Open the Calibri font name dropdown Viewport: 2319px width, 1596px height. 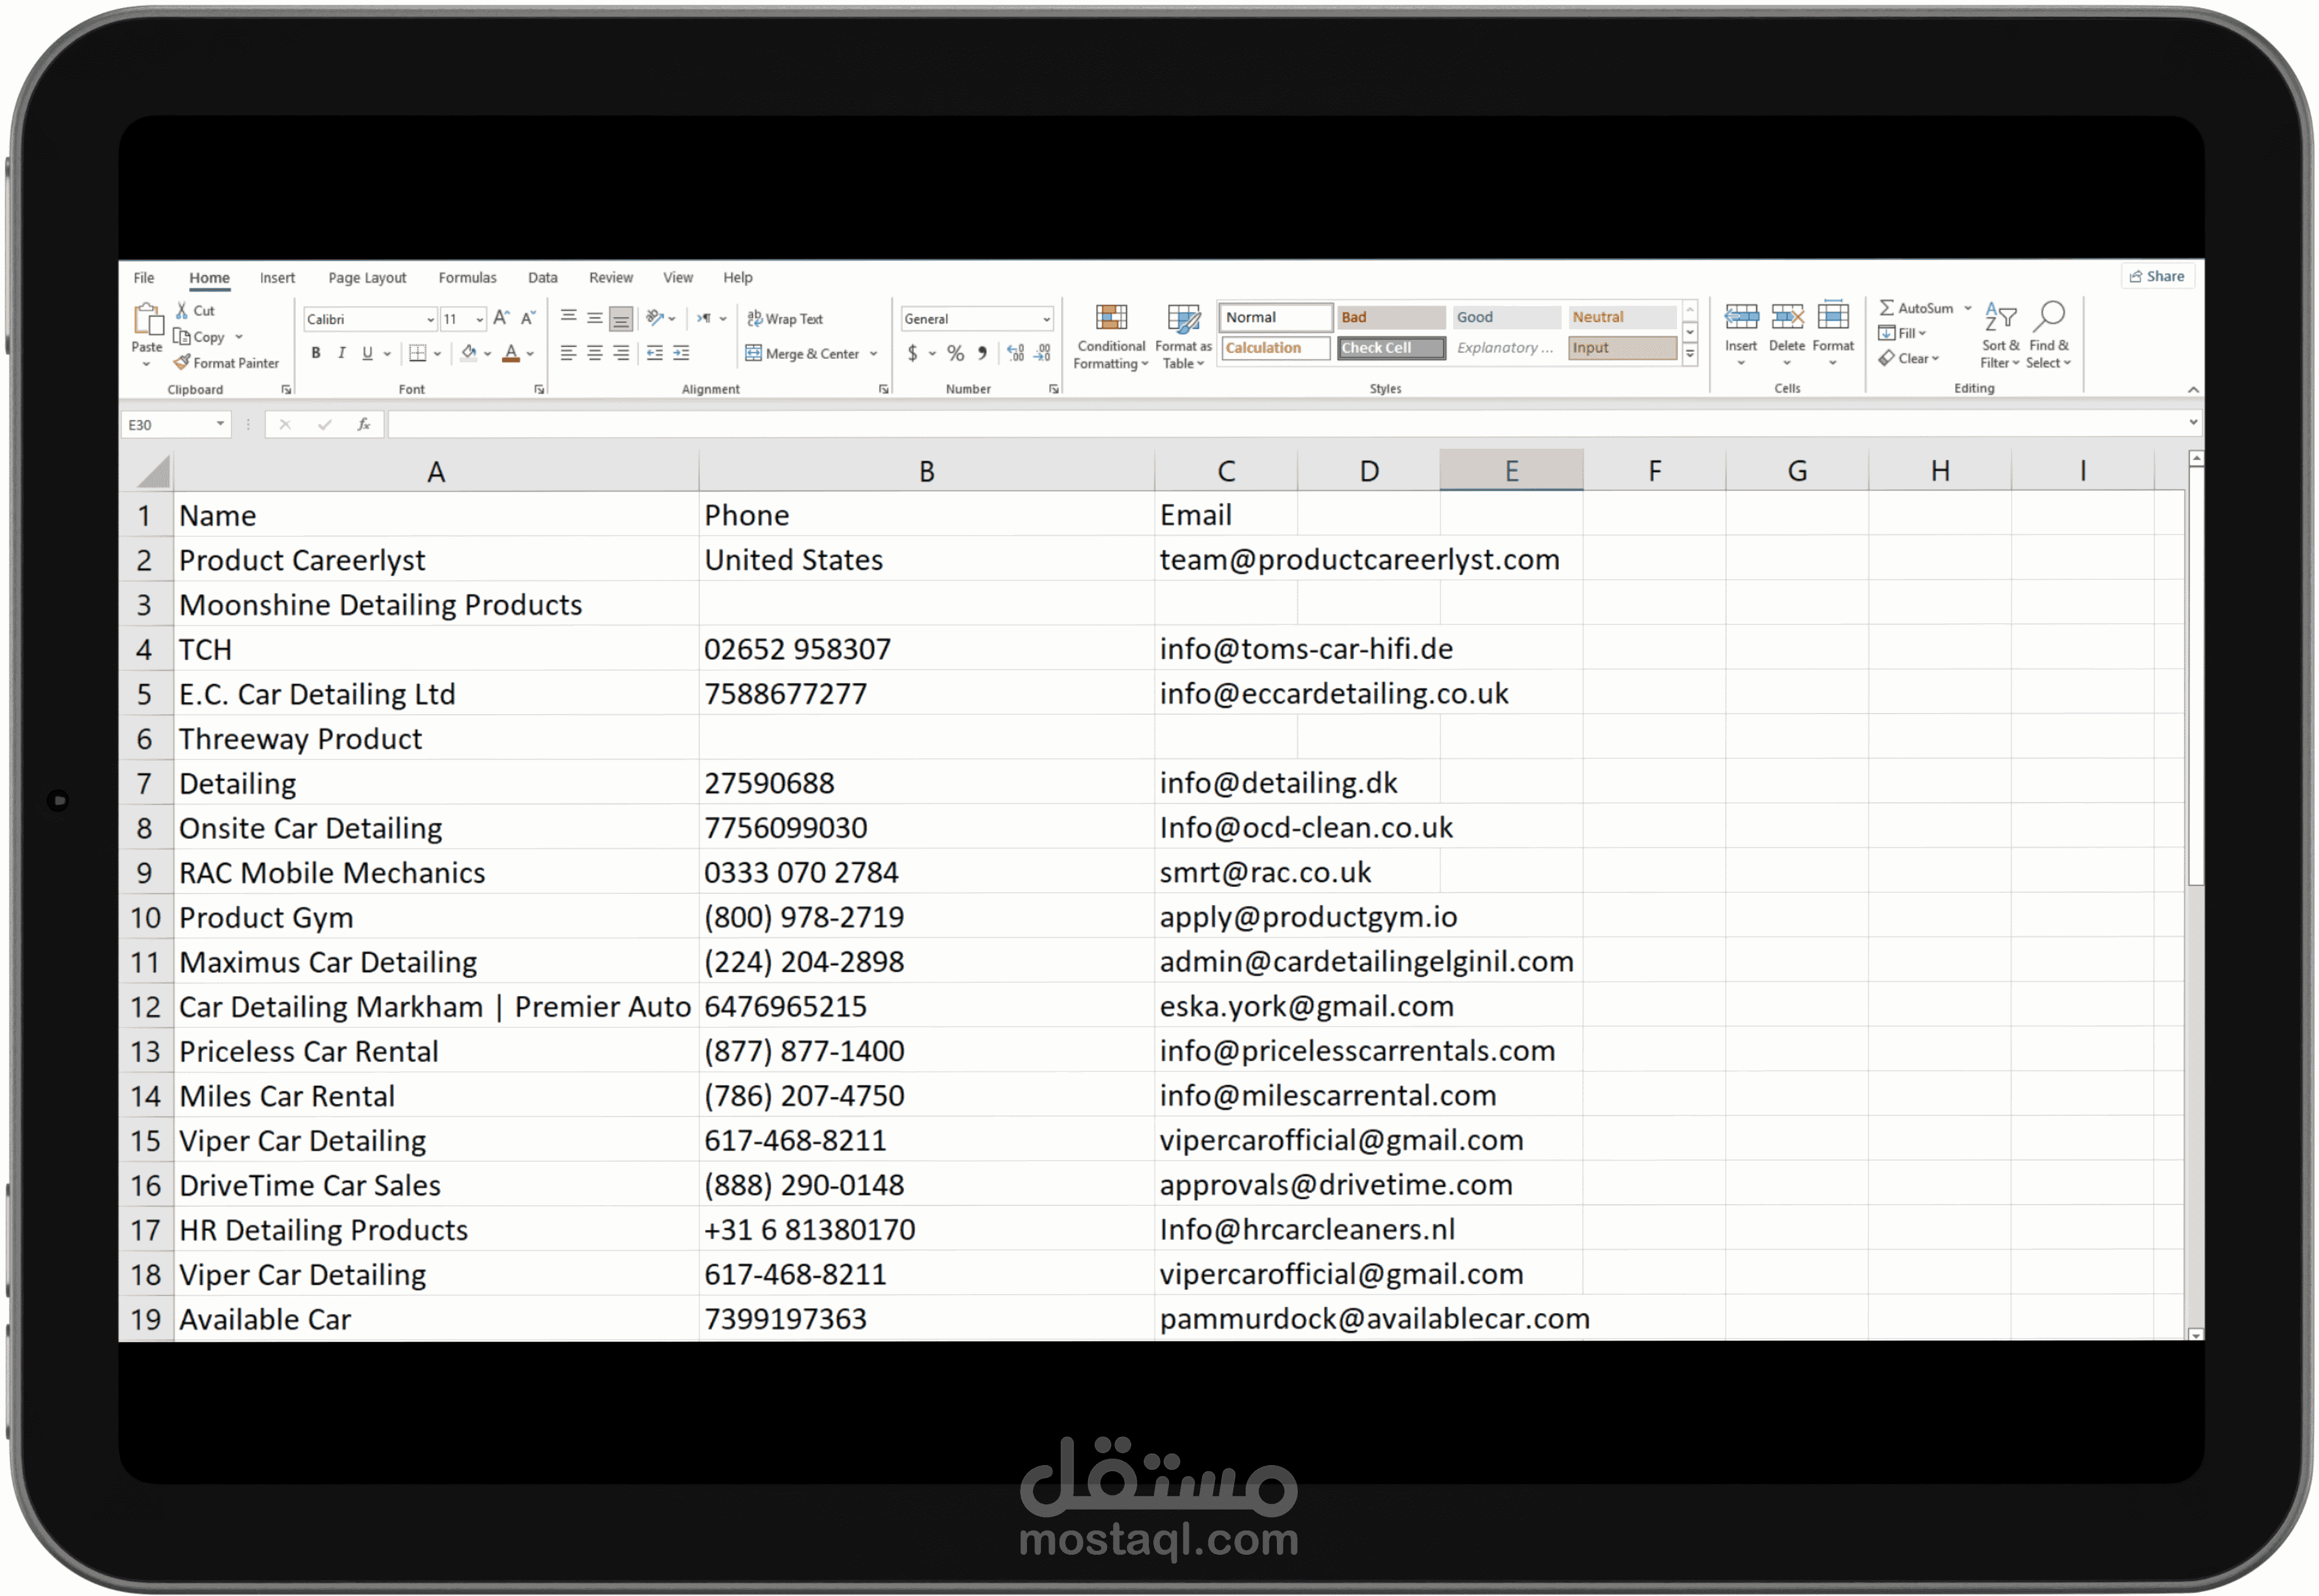pos(431,320)
